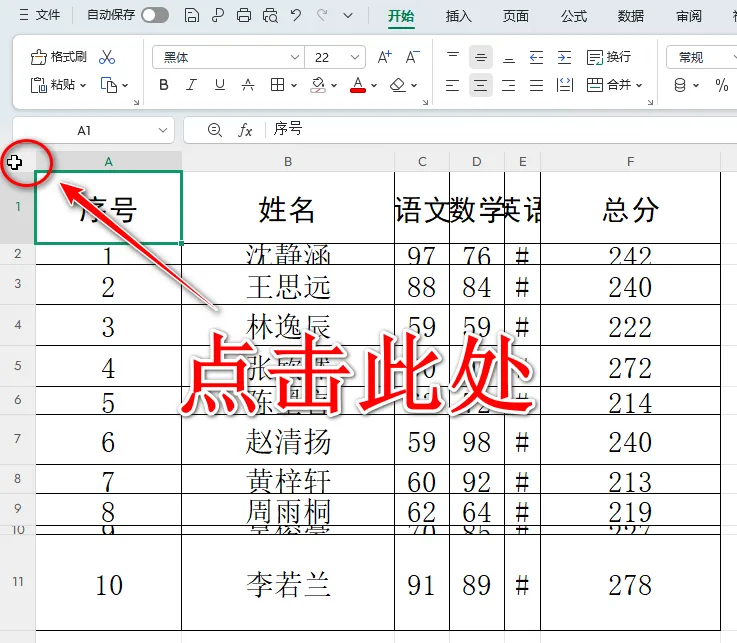Select justify alignment
Viewport: 737px width, 643px height.
[x=536, y=85]
